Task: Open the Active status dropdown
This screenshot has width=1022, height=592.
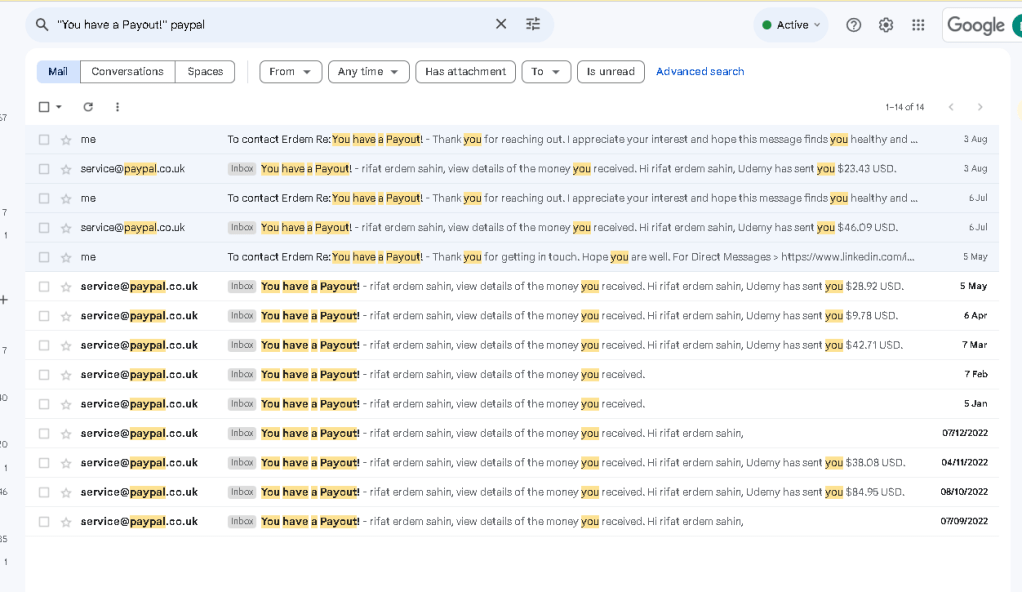Action: pyautogui.click(x=791, y=25)
